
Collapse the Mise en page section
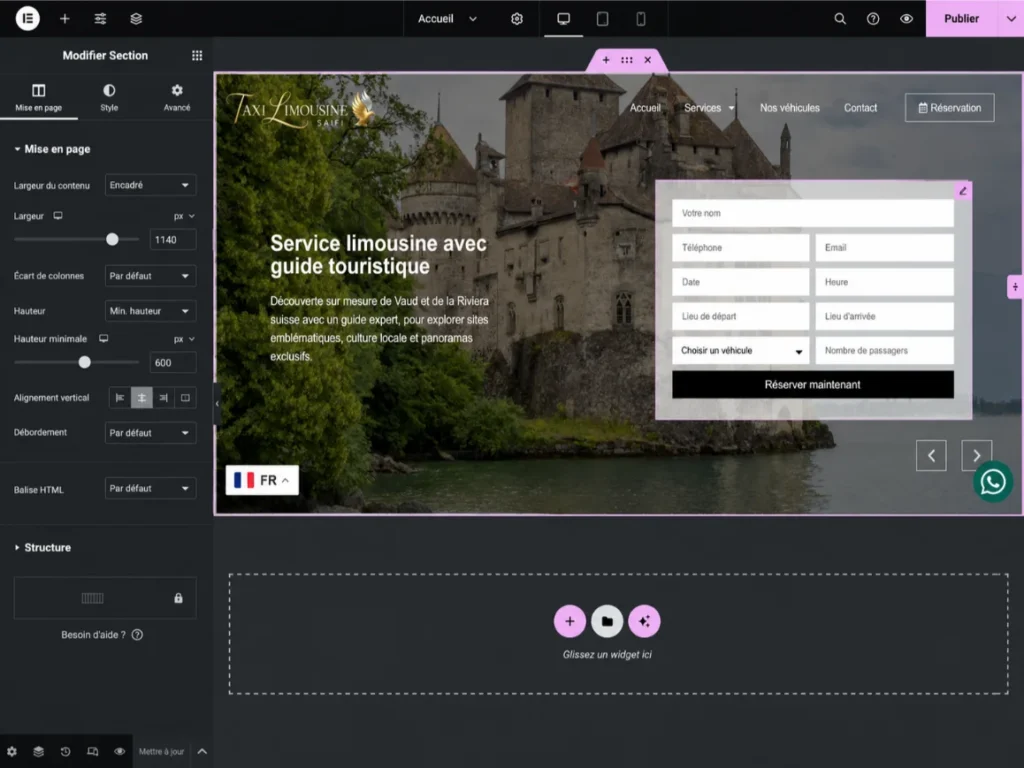coord(52,149)
